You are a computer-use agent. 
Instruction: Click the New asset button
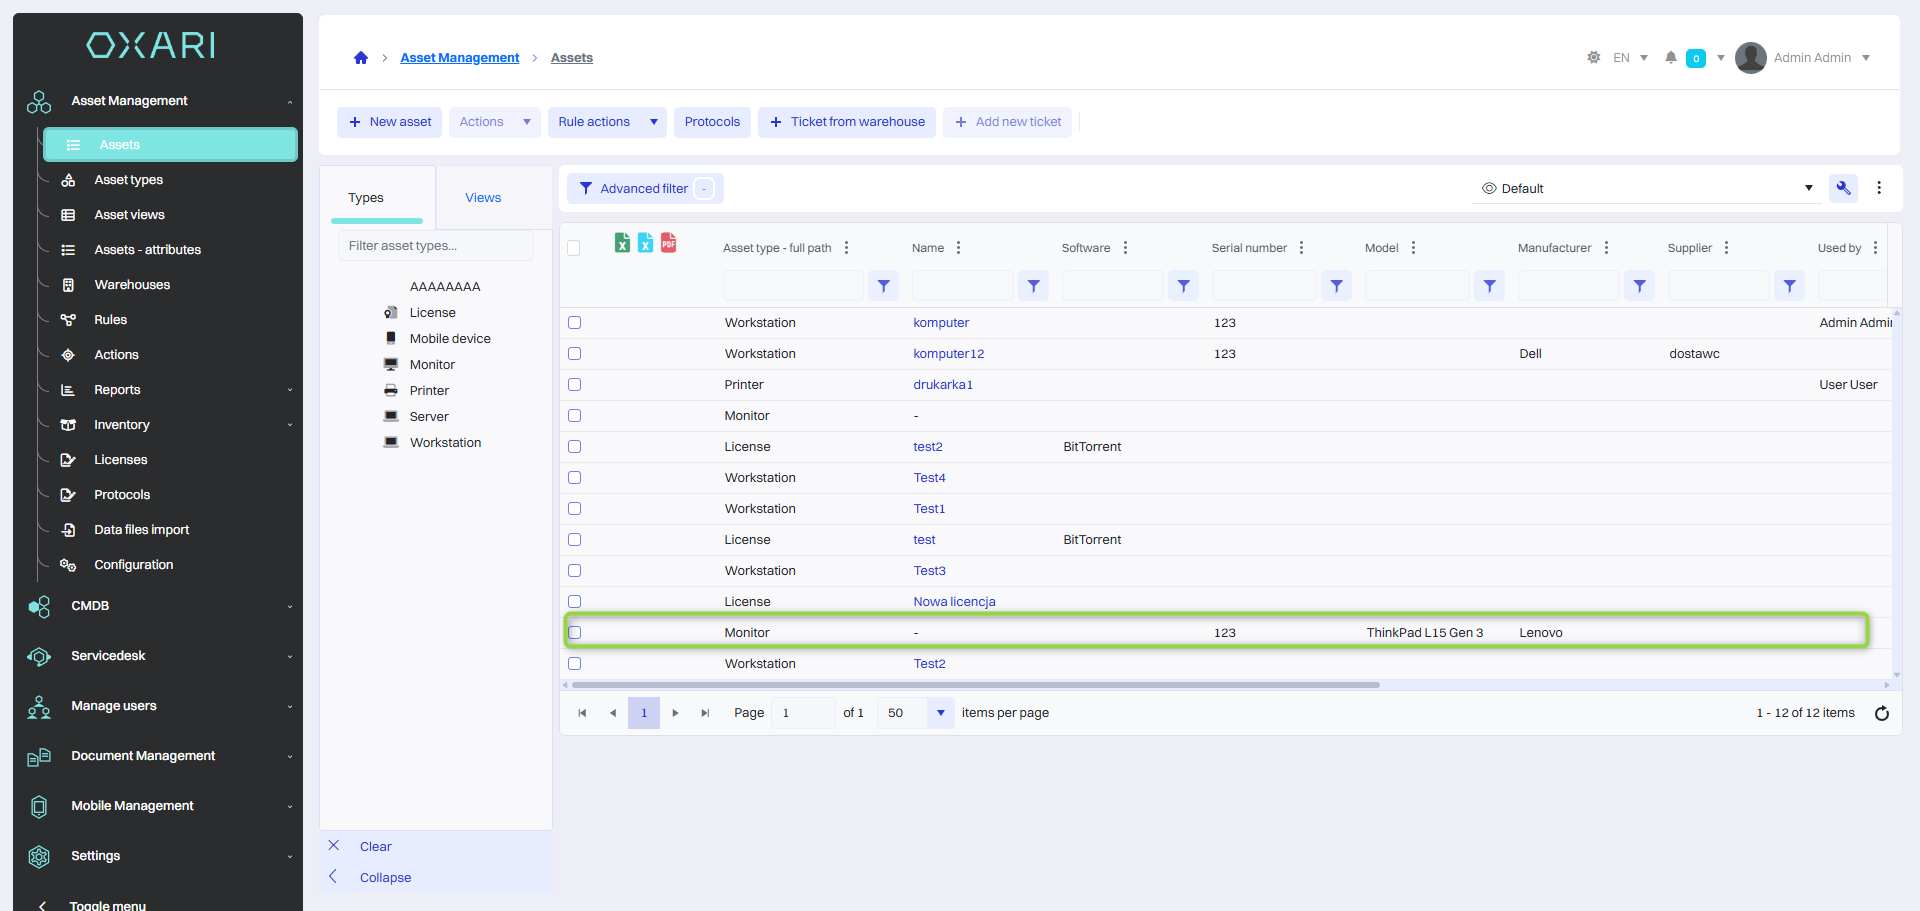390,122
